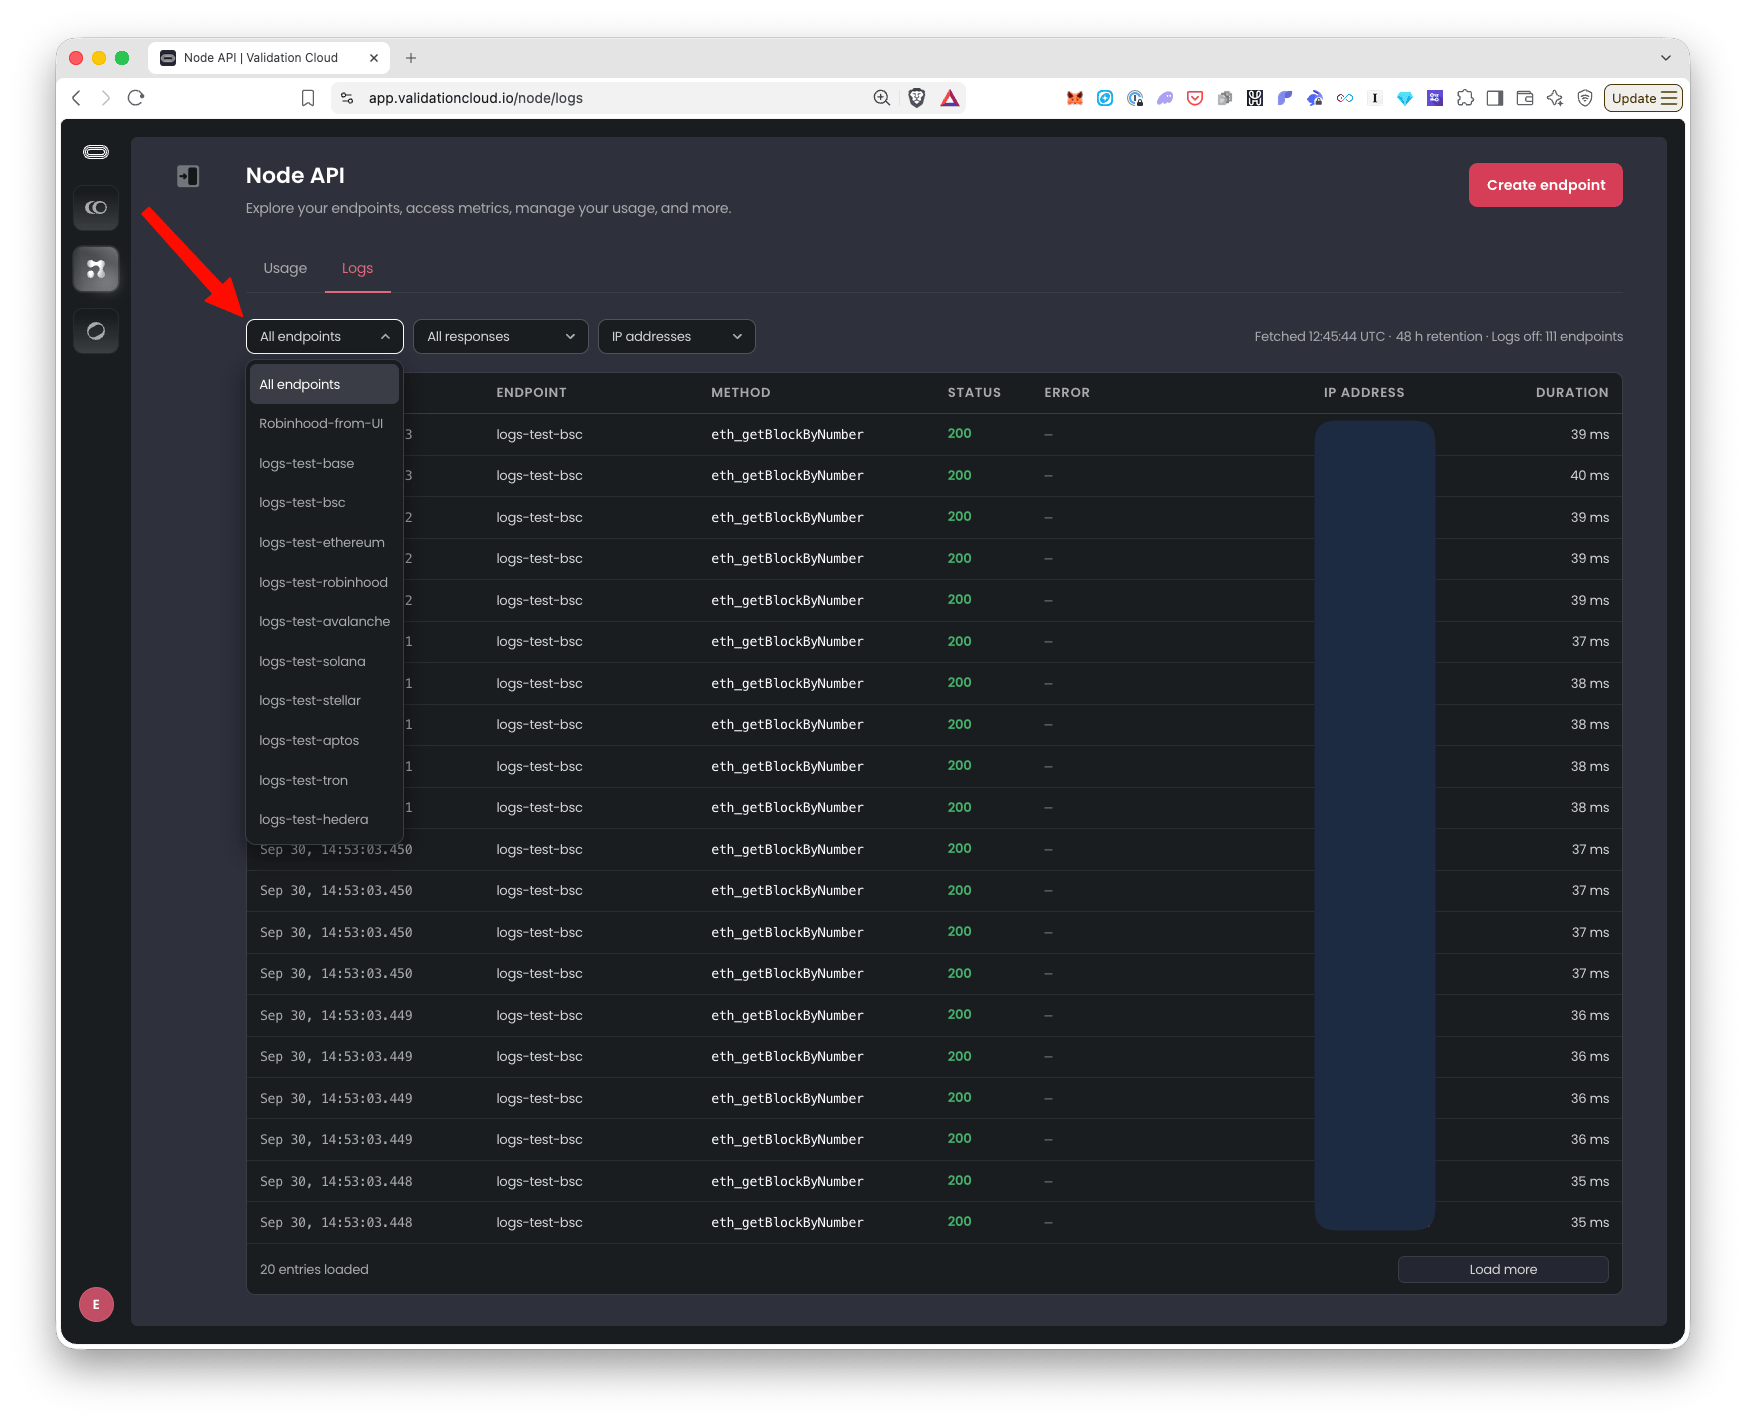This screenshot has width=1746, height=1423.
Task: Open the MetaMask fox extension
Action: (x=1075, y=98)
